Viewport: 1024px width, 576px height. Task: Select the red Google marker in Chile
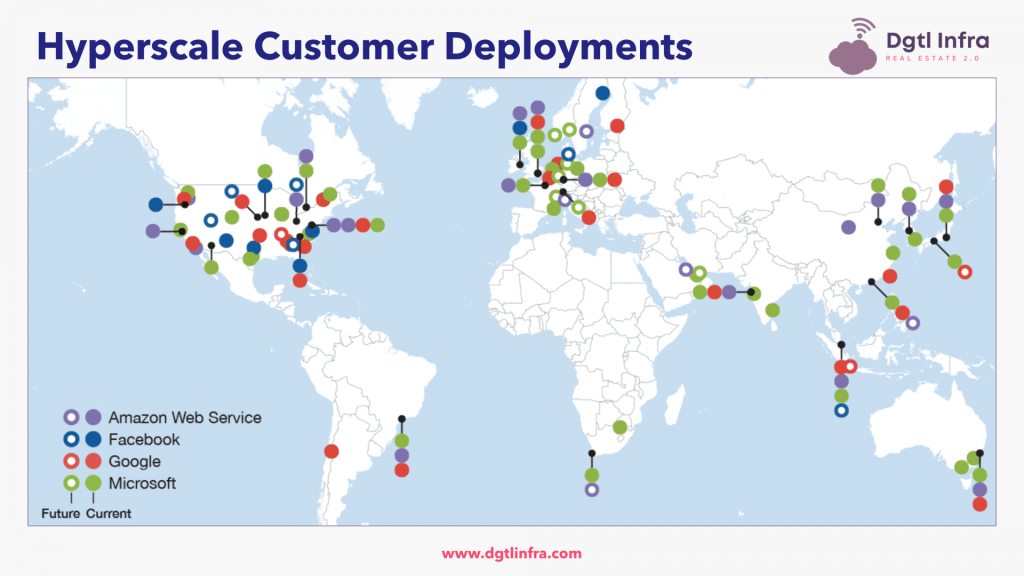coord(331,451)
